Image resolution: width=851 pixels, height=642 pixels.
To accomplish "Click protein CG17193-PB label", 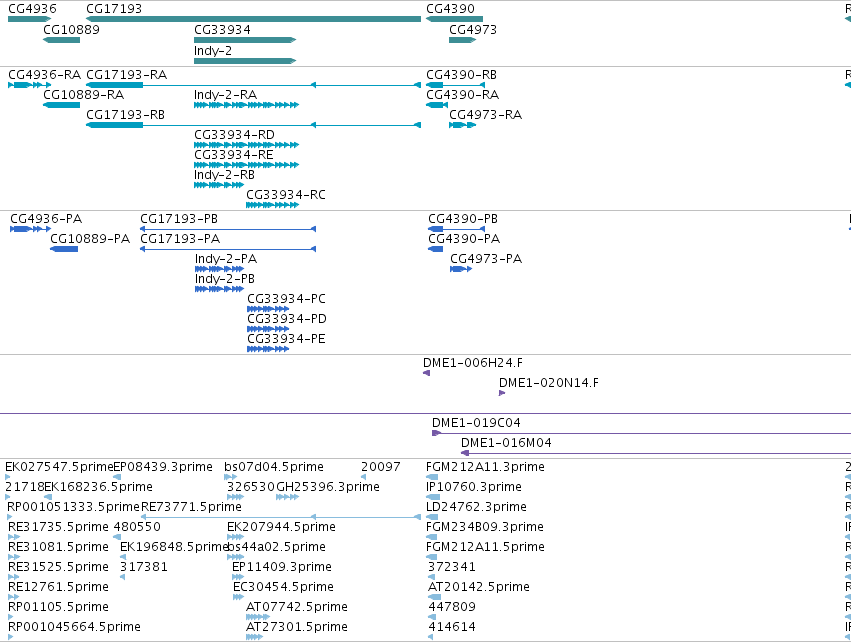I will point(179,219).
